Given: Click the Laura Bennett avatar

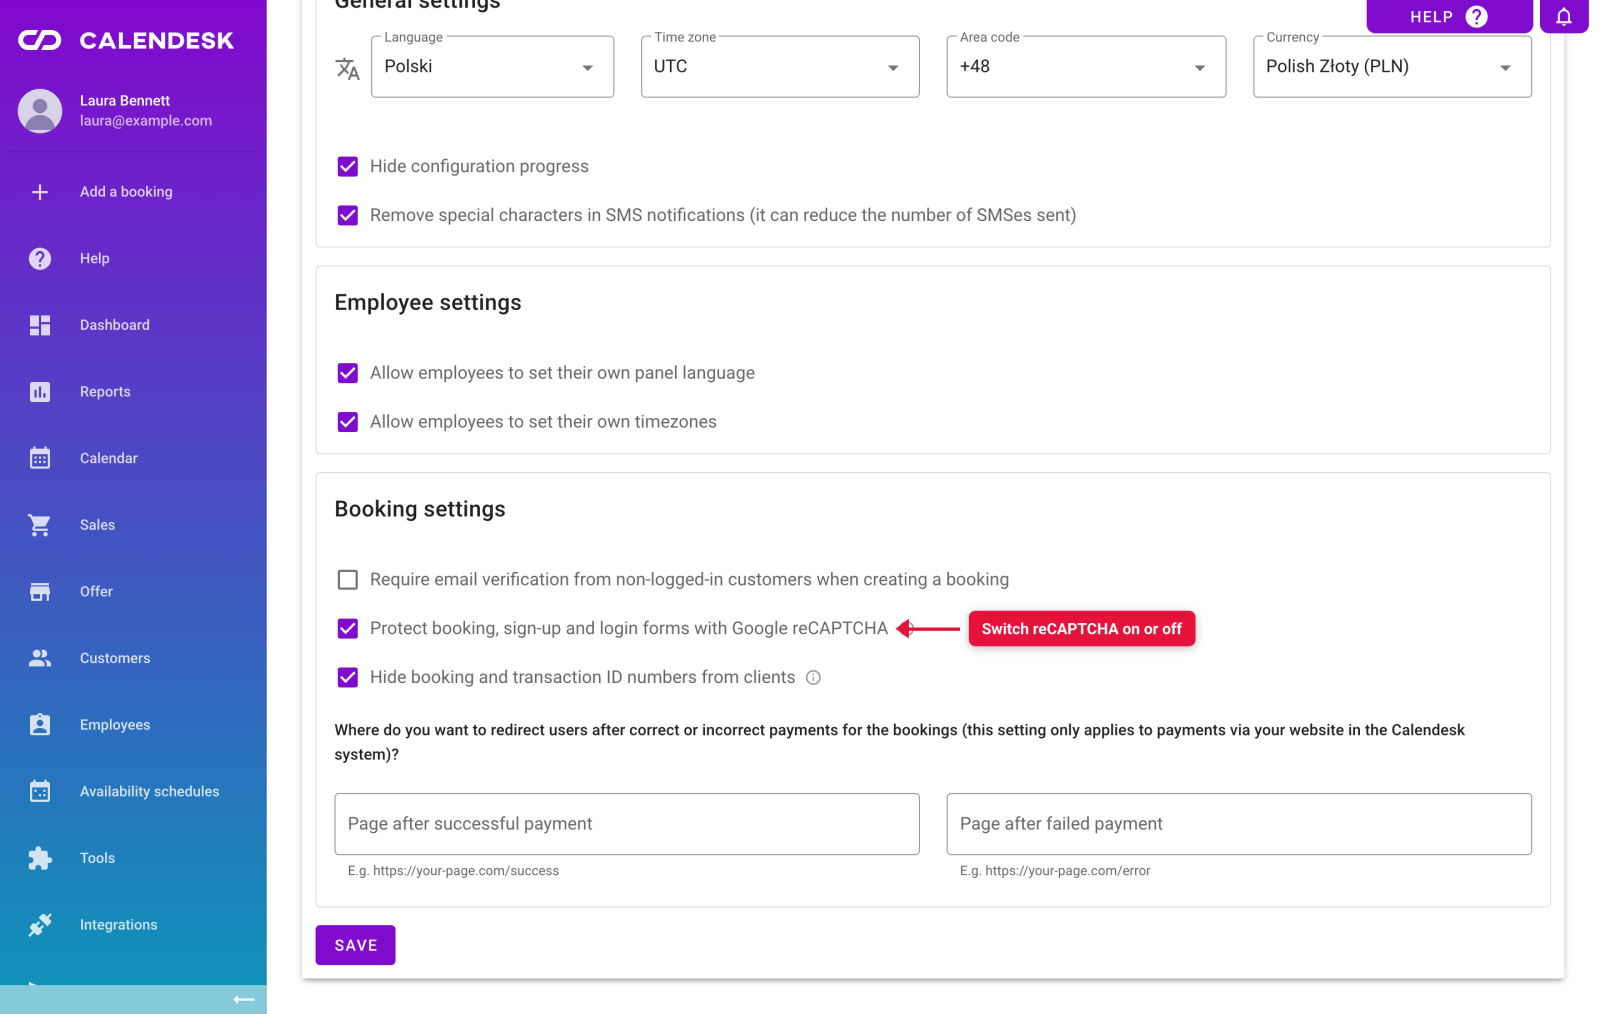Looking at the screenshot, I should click(x=40, y=111).
